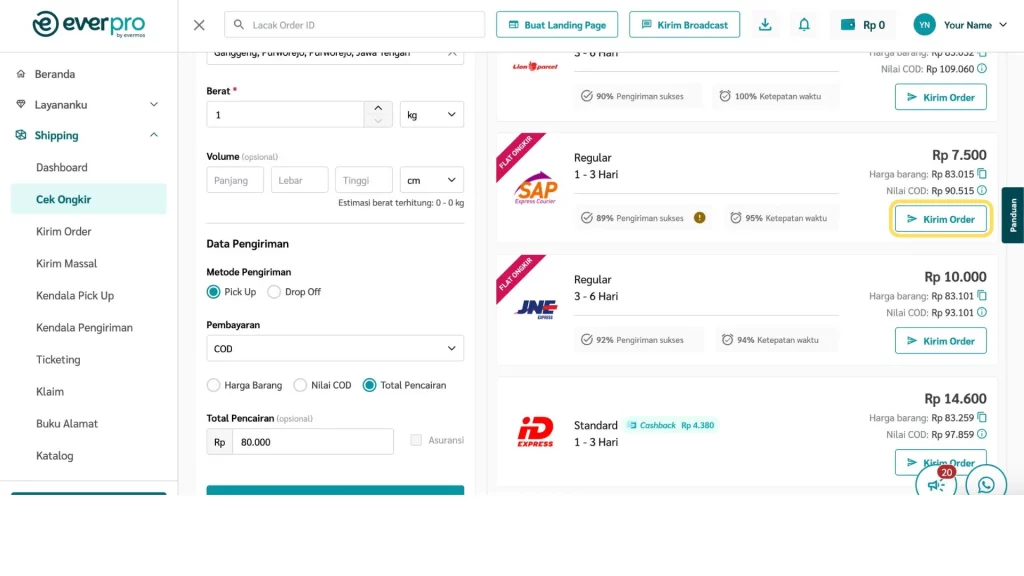The image size is (1024, 576).
Task: Click Kirim Order for JNE Regular
Action: tap(940, 341)
